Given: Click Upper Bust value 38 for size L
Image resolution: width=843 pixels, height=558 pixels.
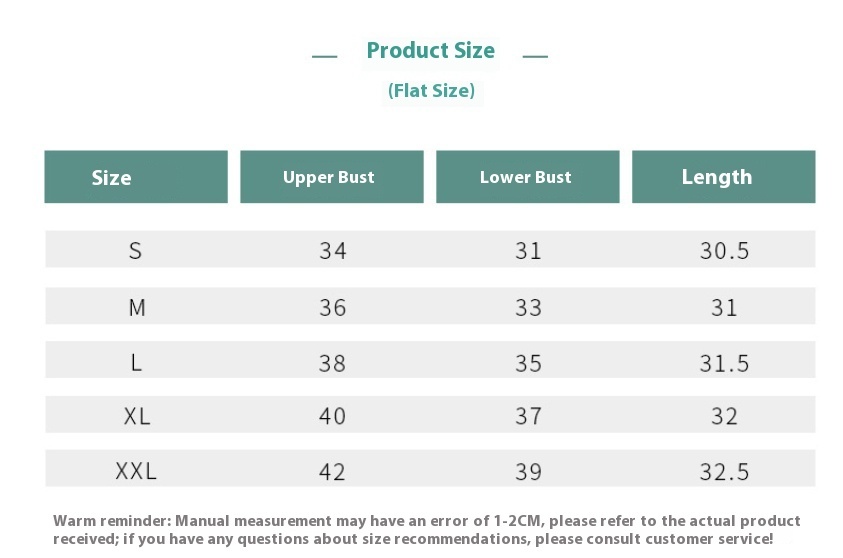Looking at the screenshot, I should pyautogui.click(x=333, y=363).
